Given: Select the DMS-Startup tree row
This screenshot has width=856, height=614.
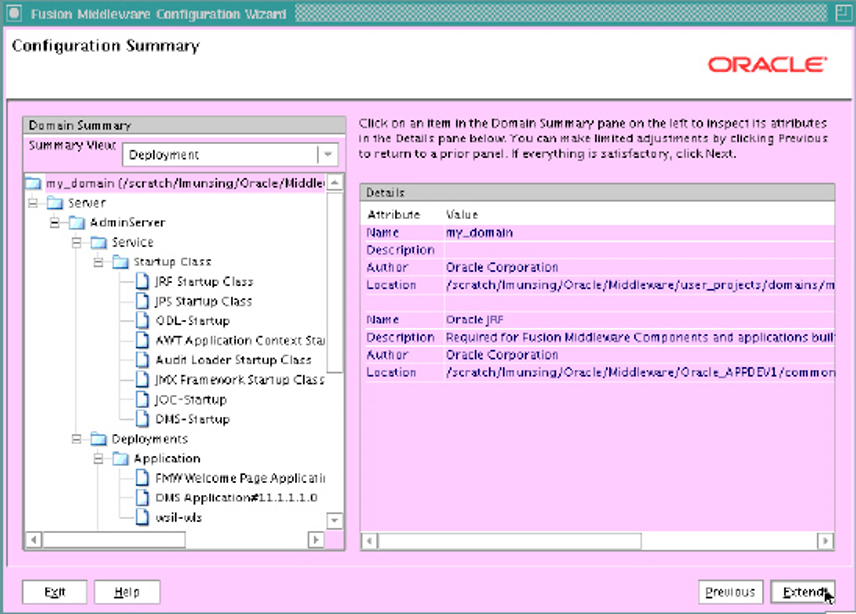Looking at the screenshot, I should 192,419.
